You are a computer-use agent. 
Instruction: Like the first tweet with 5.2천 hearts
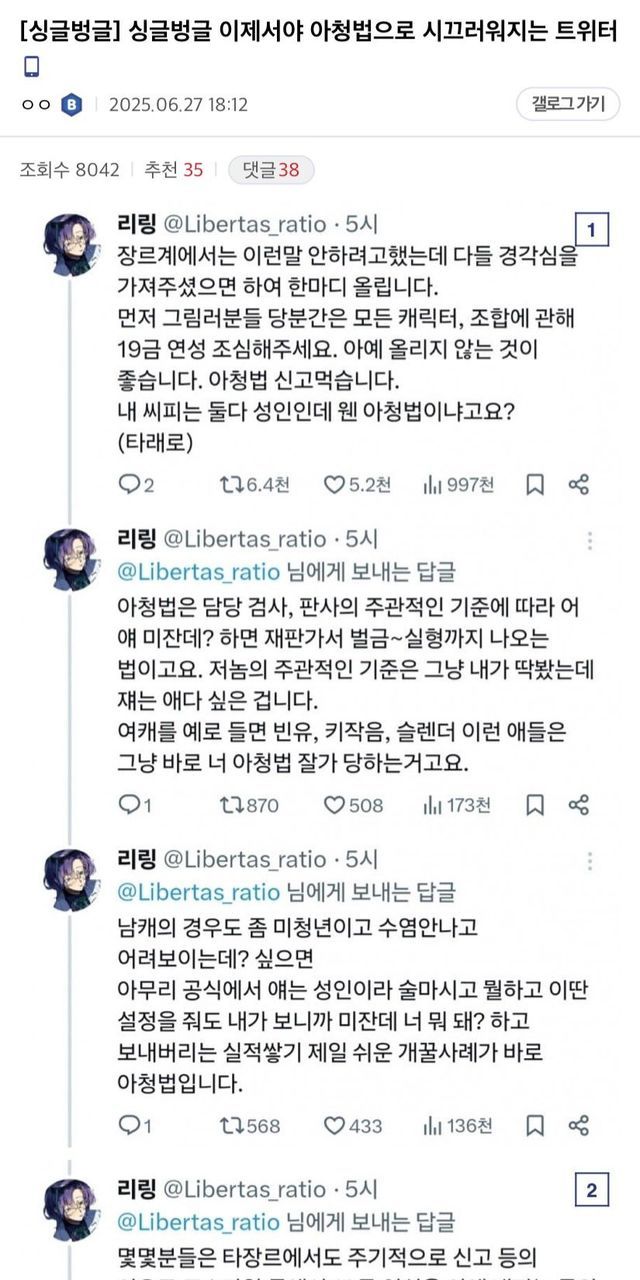tap(334, 484)
